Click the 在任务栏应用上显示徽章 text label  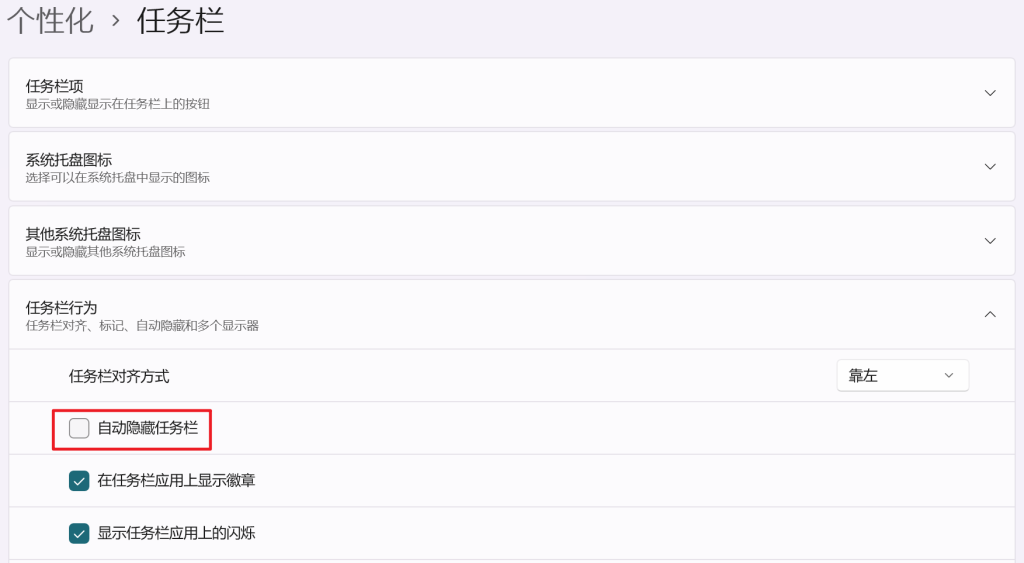pos(176,481)
